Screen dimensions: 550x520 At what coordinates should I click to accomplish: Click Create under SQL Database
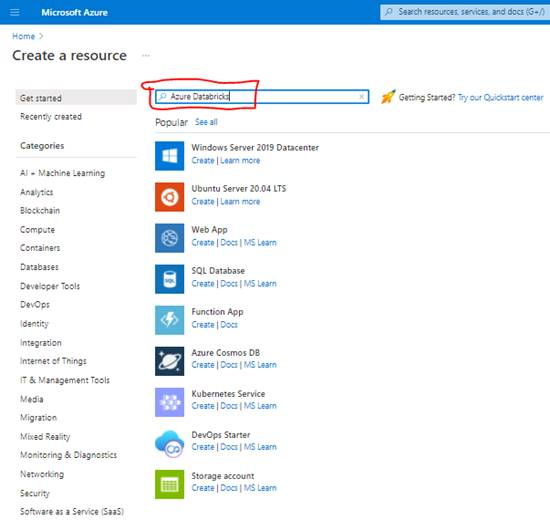203,284
